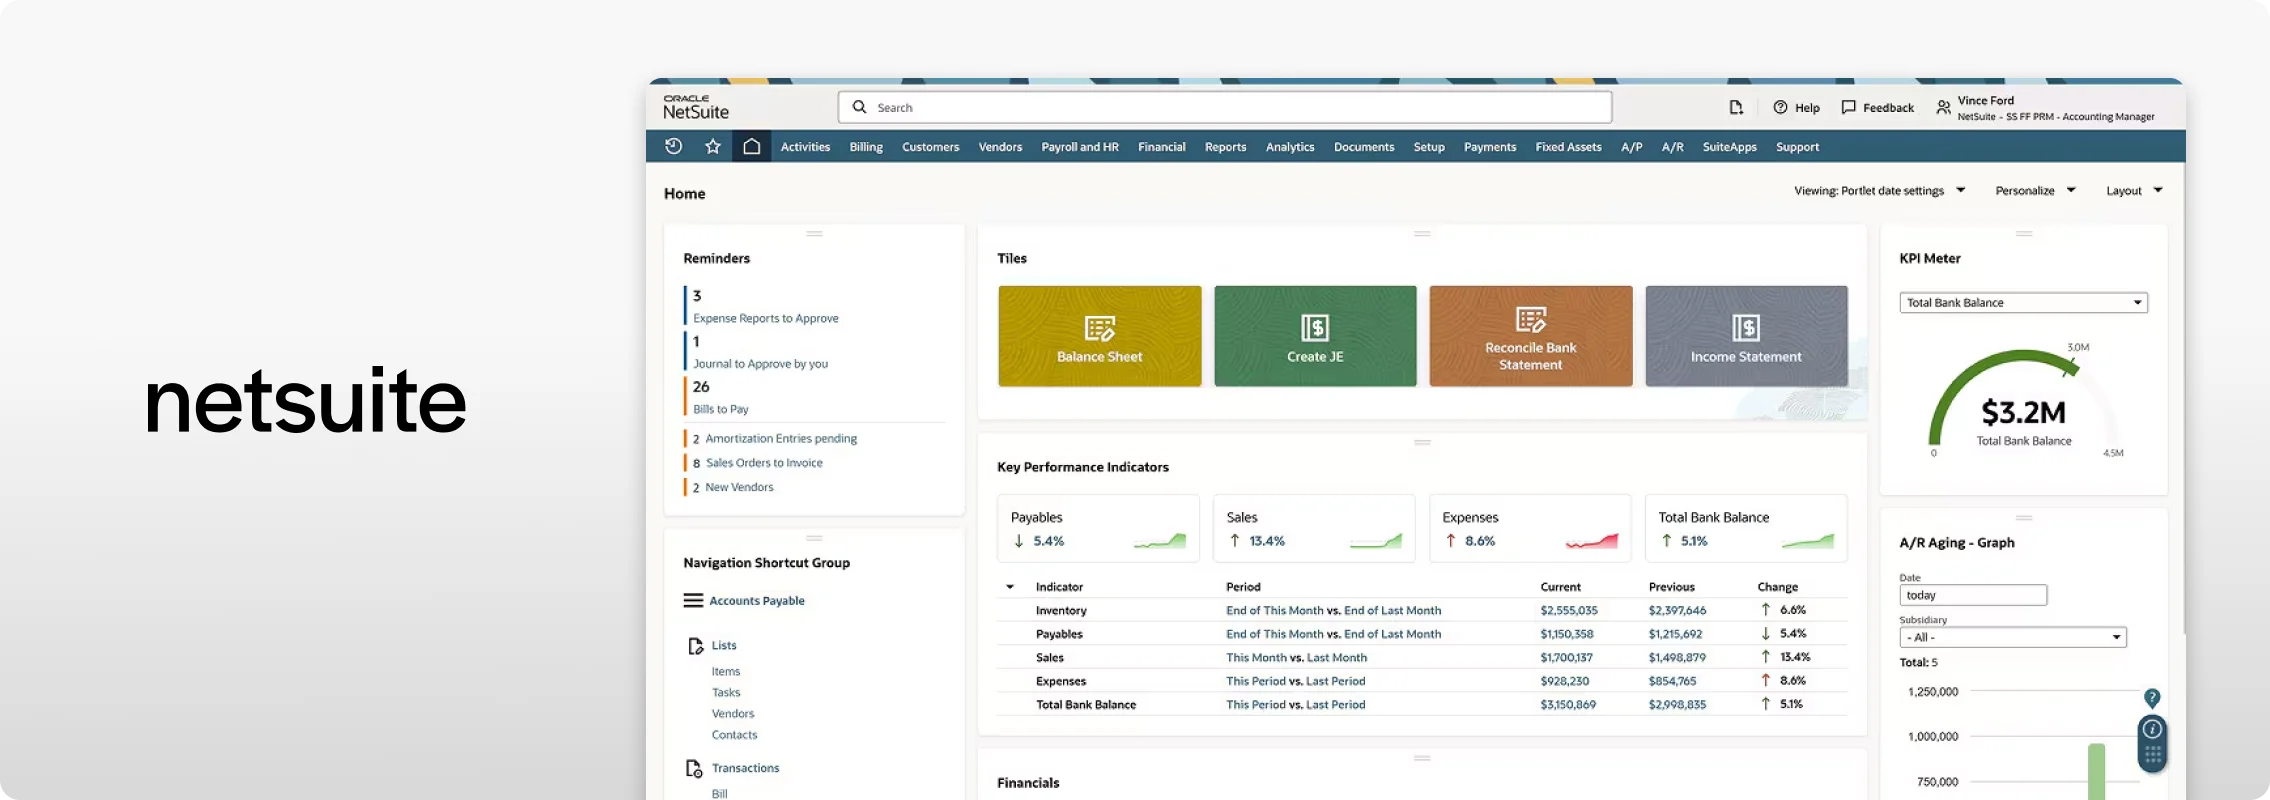Image resolution: width=2270 pixels, height=800 pixels.
Task: Click the question mark marker on A/R Aging graph
Action: click(x=2152, y=698)
